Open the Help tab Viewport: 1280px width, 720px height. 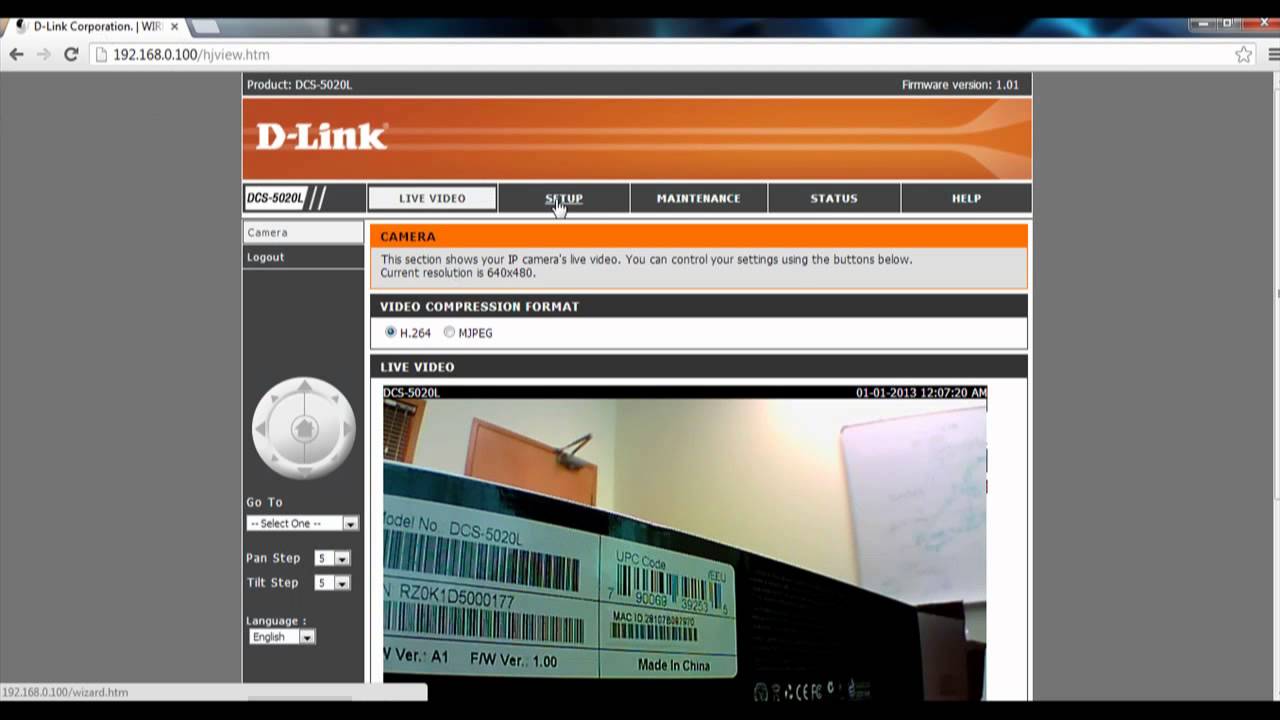(966, 198)
